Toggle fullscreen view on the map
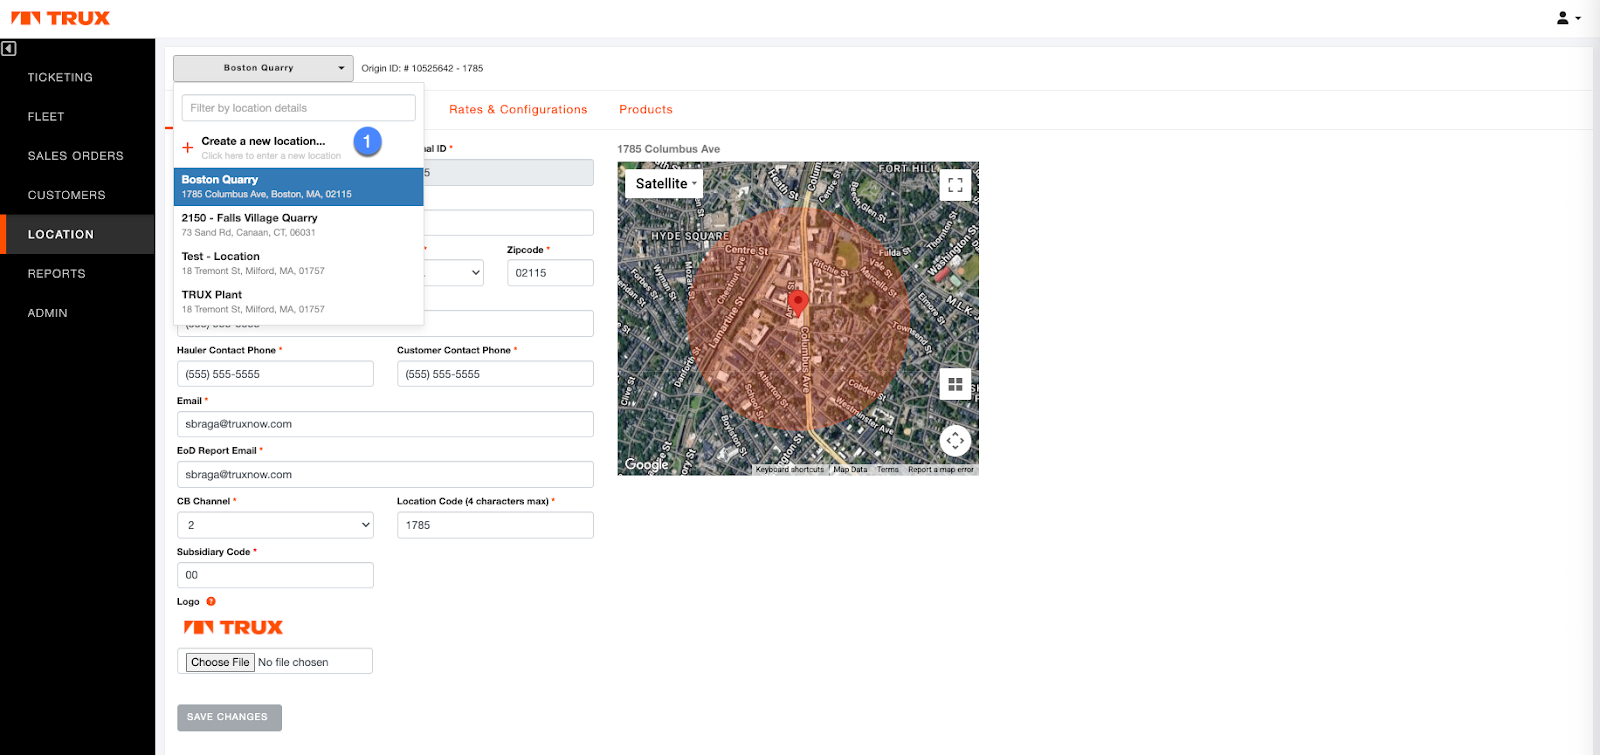Viewport: 1600px width, 755px height. pos(955,185)
